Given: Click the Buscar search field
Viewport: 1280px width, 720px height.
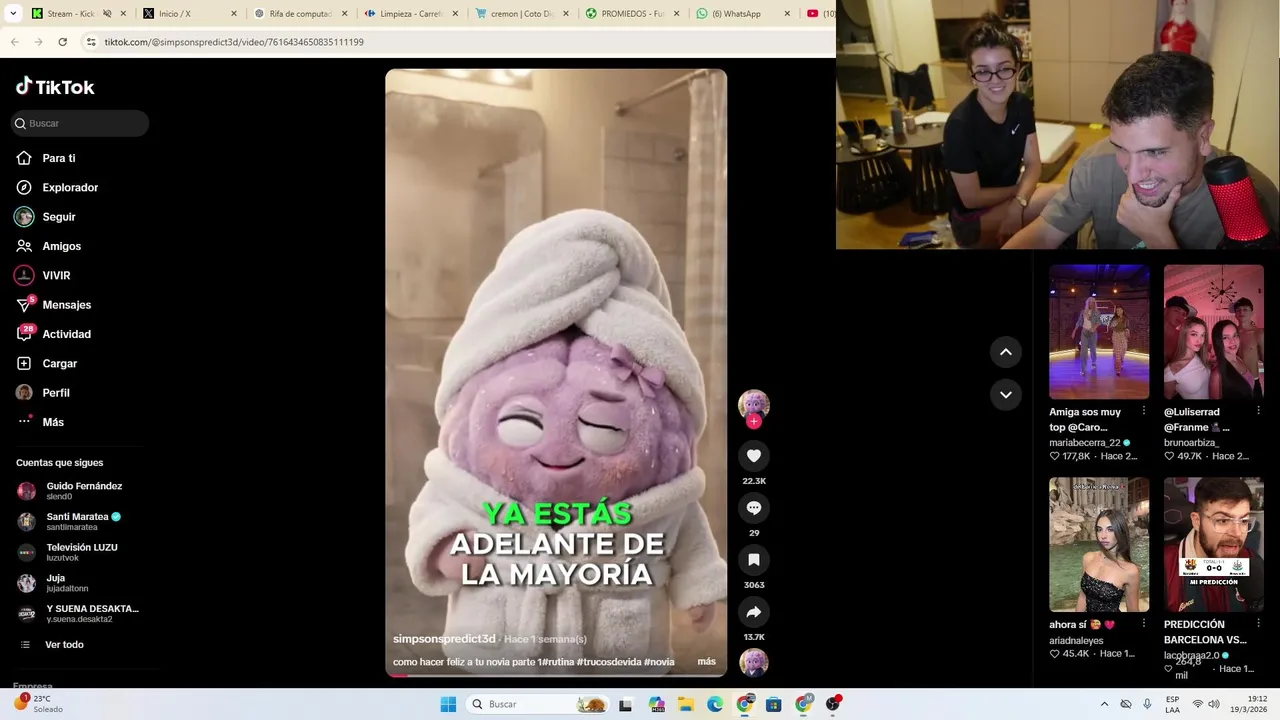Looking at the screenshot, I should coord(80,123).
